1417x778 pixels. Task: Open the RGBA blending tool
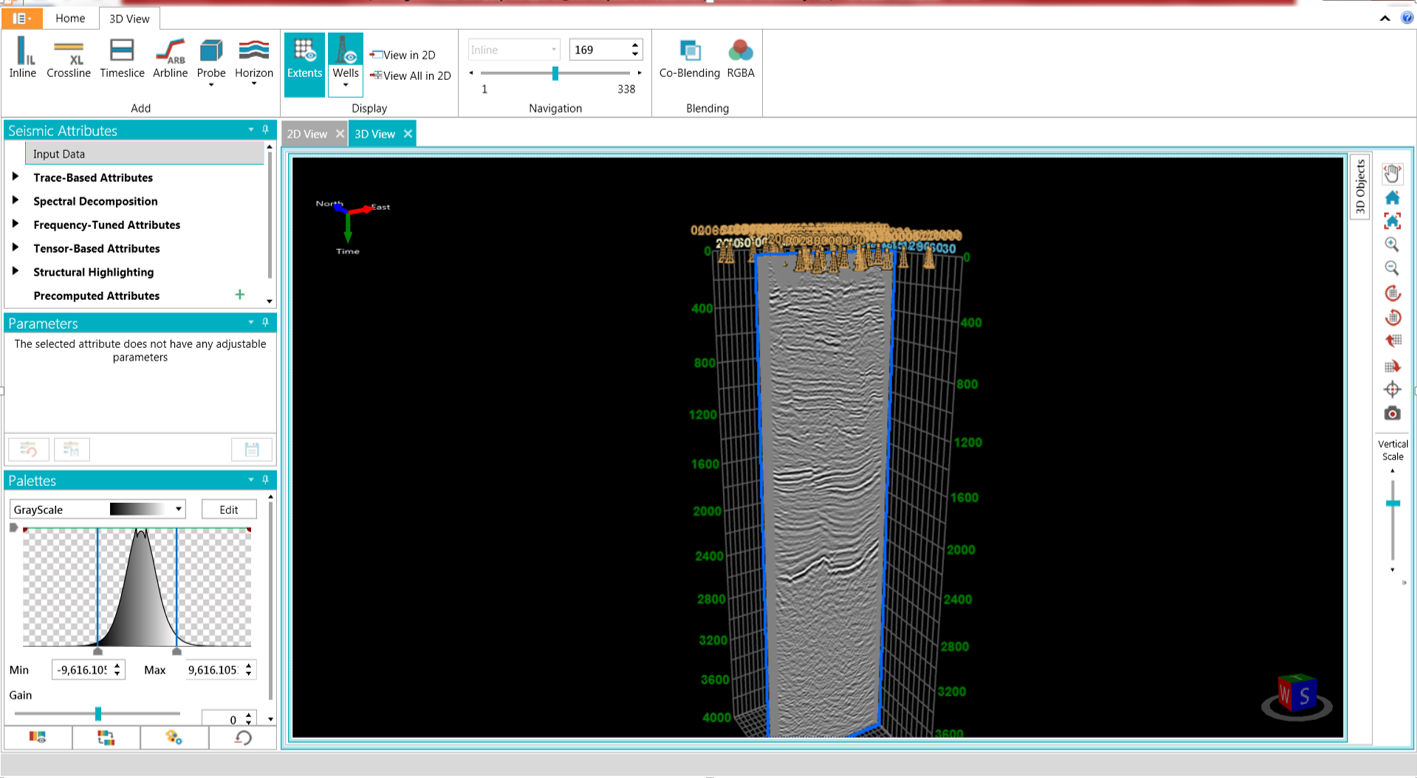[x=740, y=58]
